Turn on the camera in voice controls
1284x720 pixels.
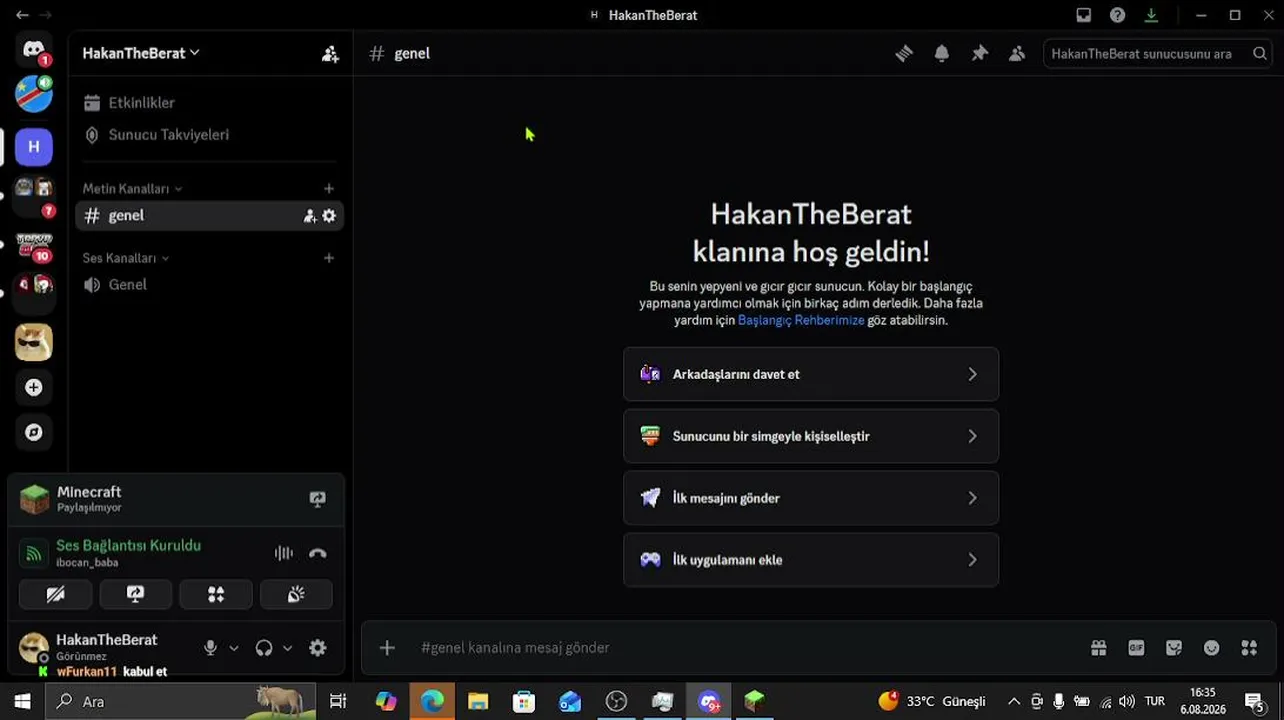pyautogui.click(x=56, y=594)
